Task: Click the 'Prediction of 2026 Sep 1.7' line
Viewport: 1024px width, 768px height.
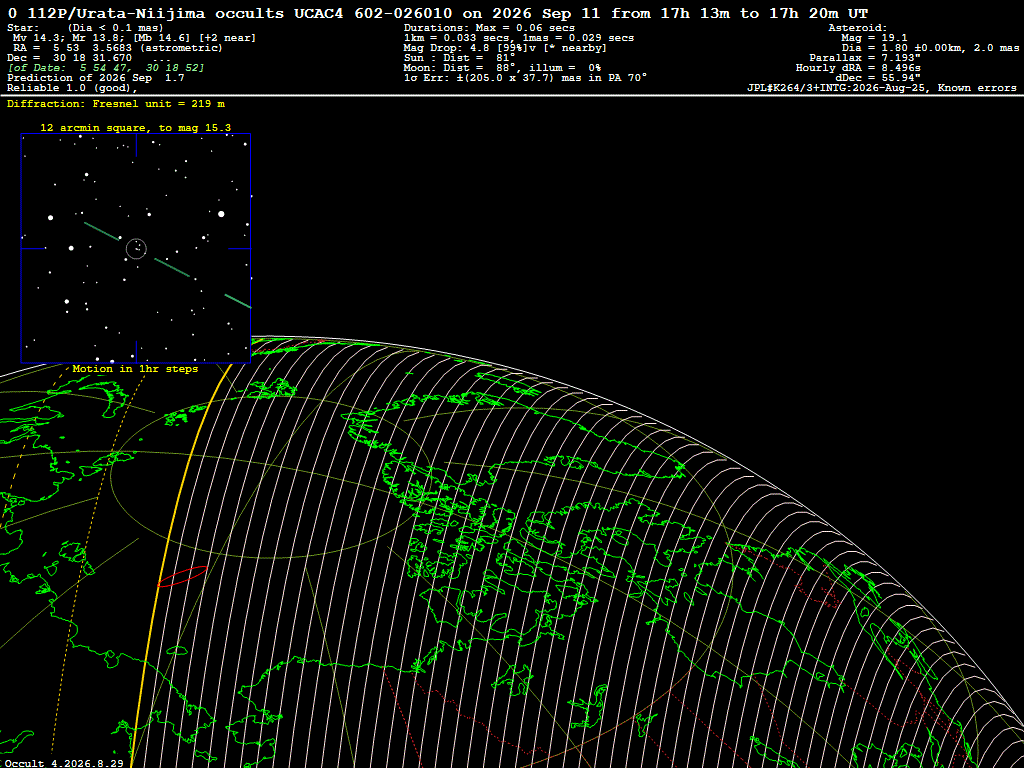Action: pos(95,77)
